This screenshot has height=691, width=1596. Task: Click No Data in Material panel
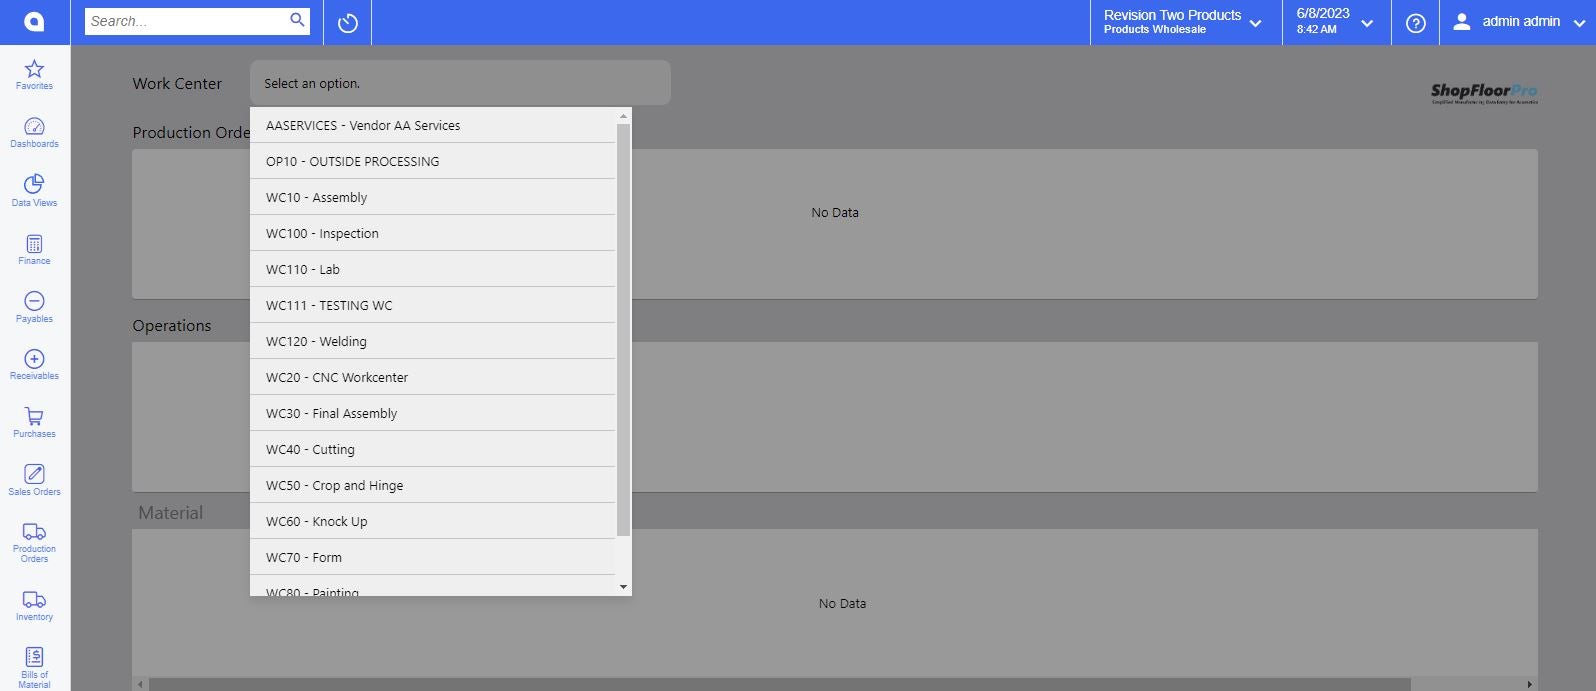tap(842, 603)
